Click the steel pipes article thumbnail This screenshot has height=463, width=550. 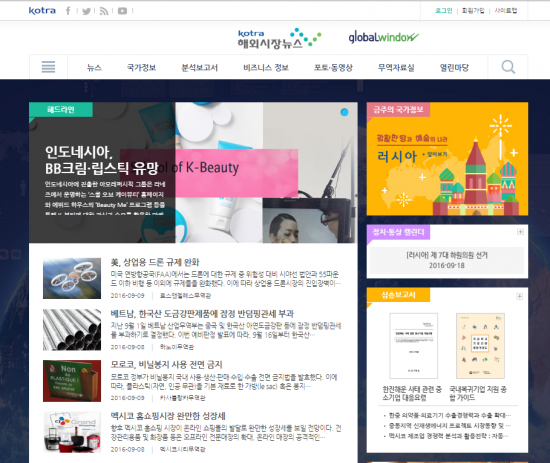(72, 330)
